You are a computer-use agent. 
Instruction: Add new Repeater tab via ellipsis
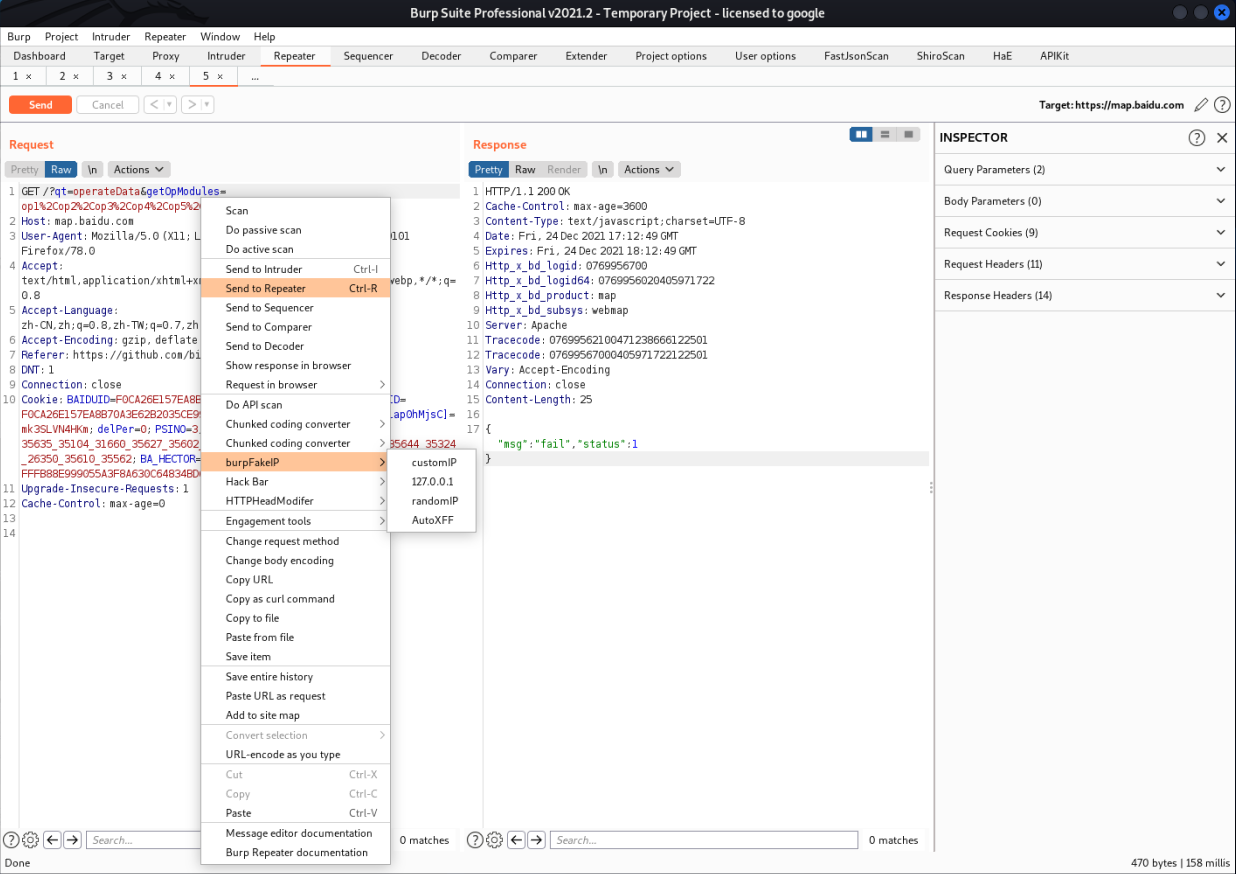255,77
